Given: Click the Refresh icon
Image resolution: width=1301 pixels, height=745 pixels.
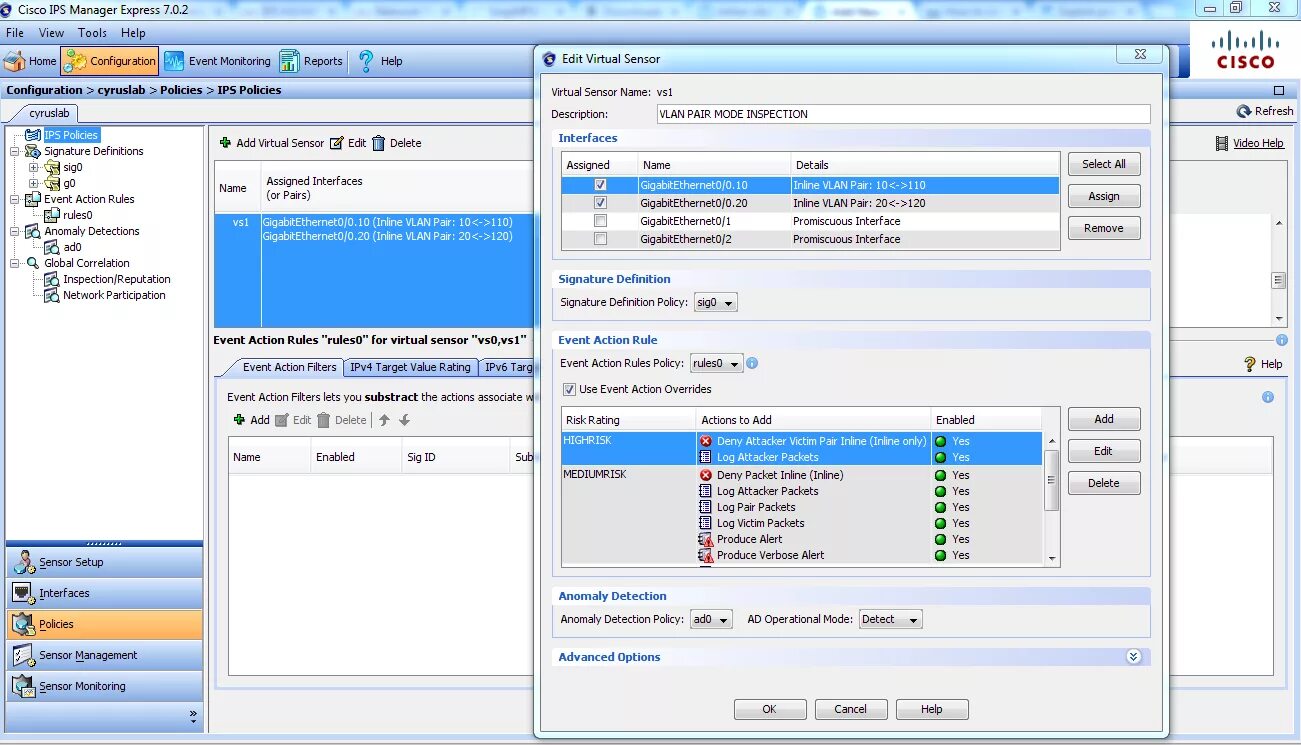Looking at the screenshot, I should click(x=1244, y=111).
